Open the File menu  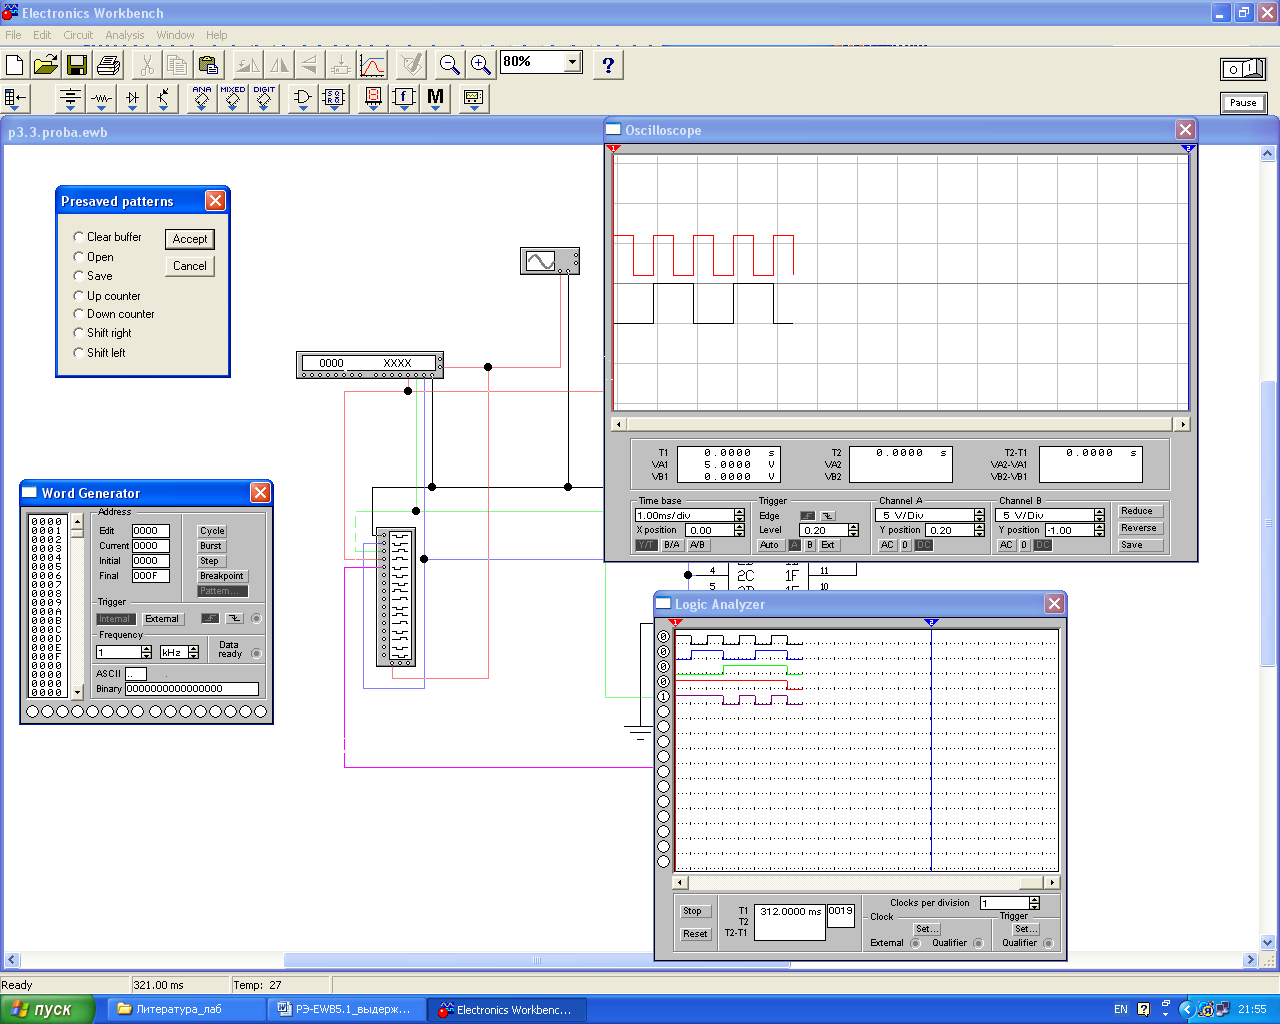(x=13, y=35)
